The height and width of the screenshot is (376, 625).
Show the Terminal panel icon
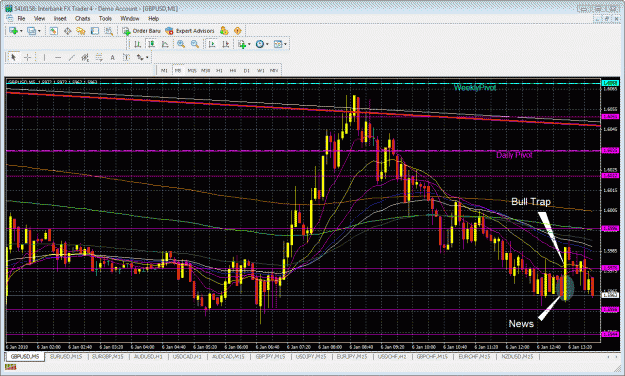94,31
